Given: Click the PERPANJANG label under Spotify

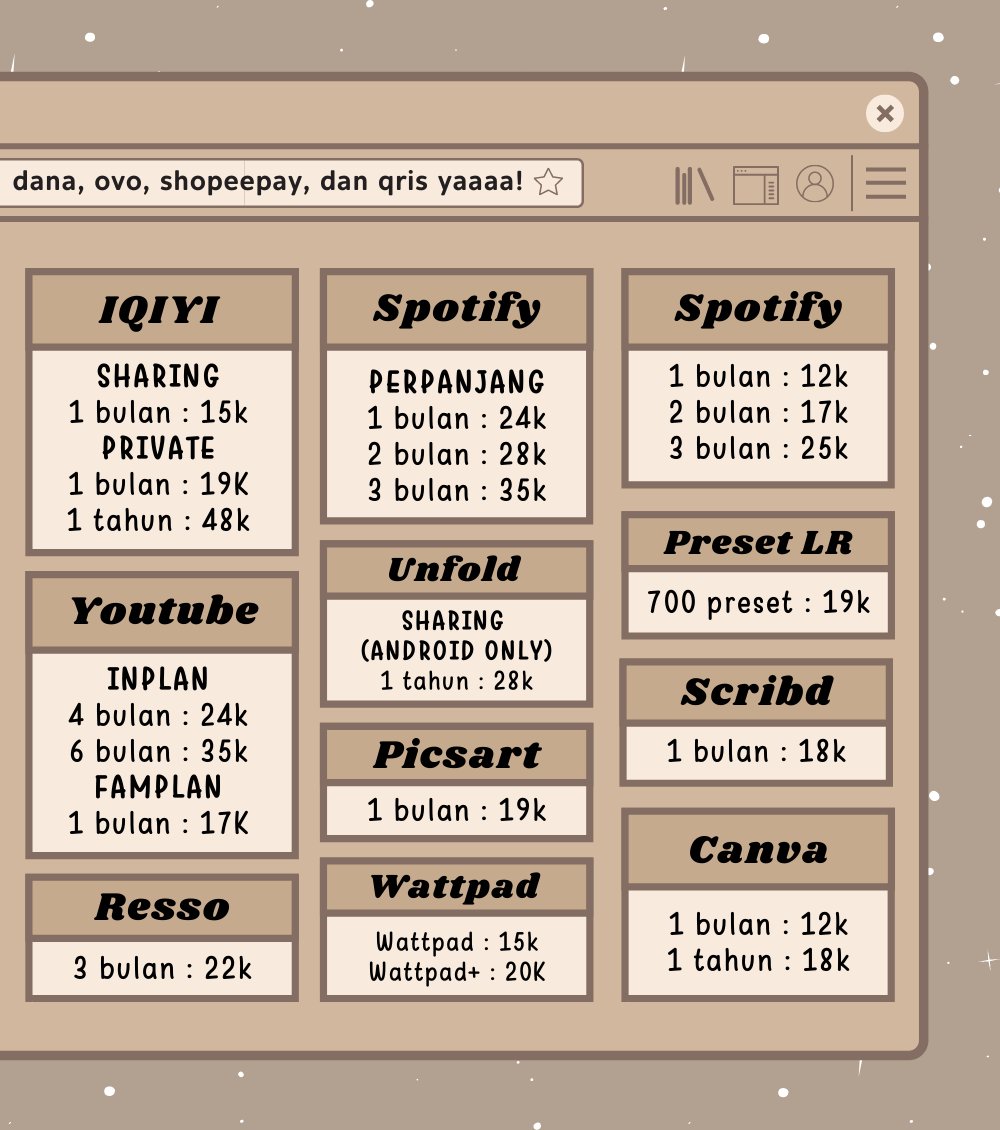Looking at the screenshot, I should [457, 382].
